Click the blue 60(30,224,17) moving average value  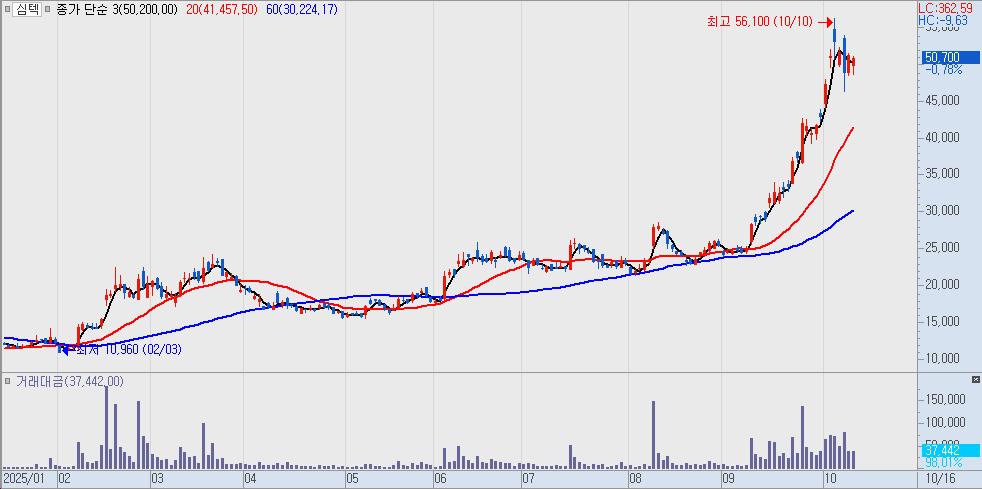point(301,11)
